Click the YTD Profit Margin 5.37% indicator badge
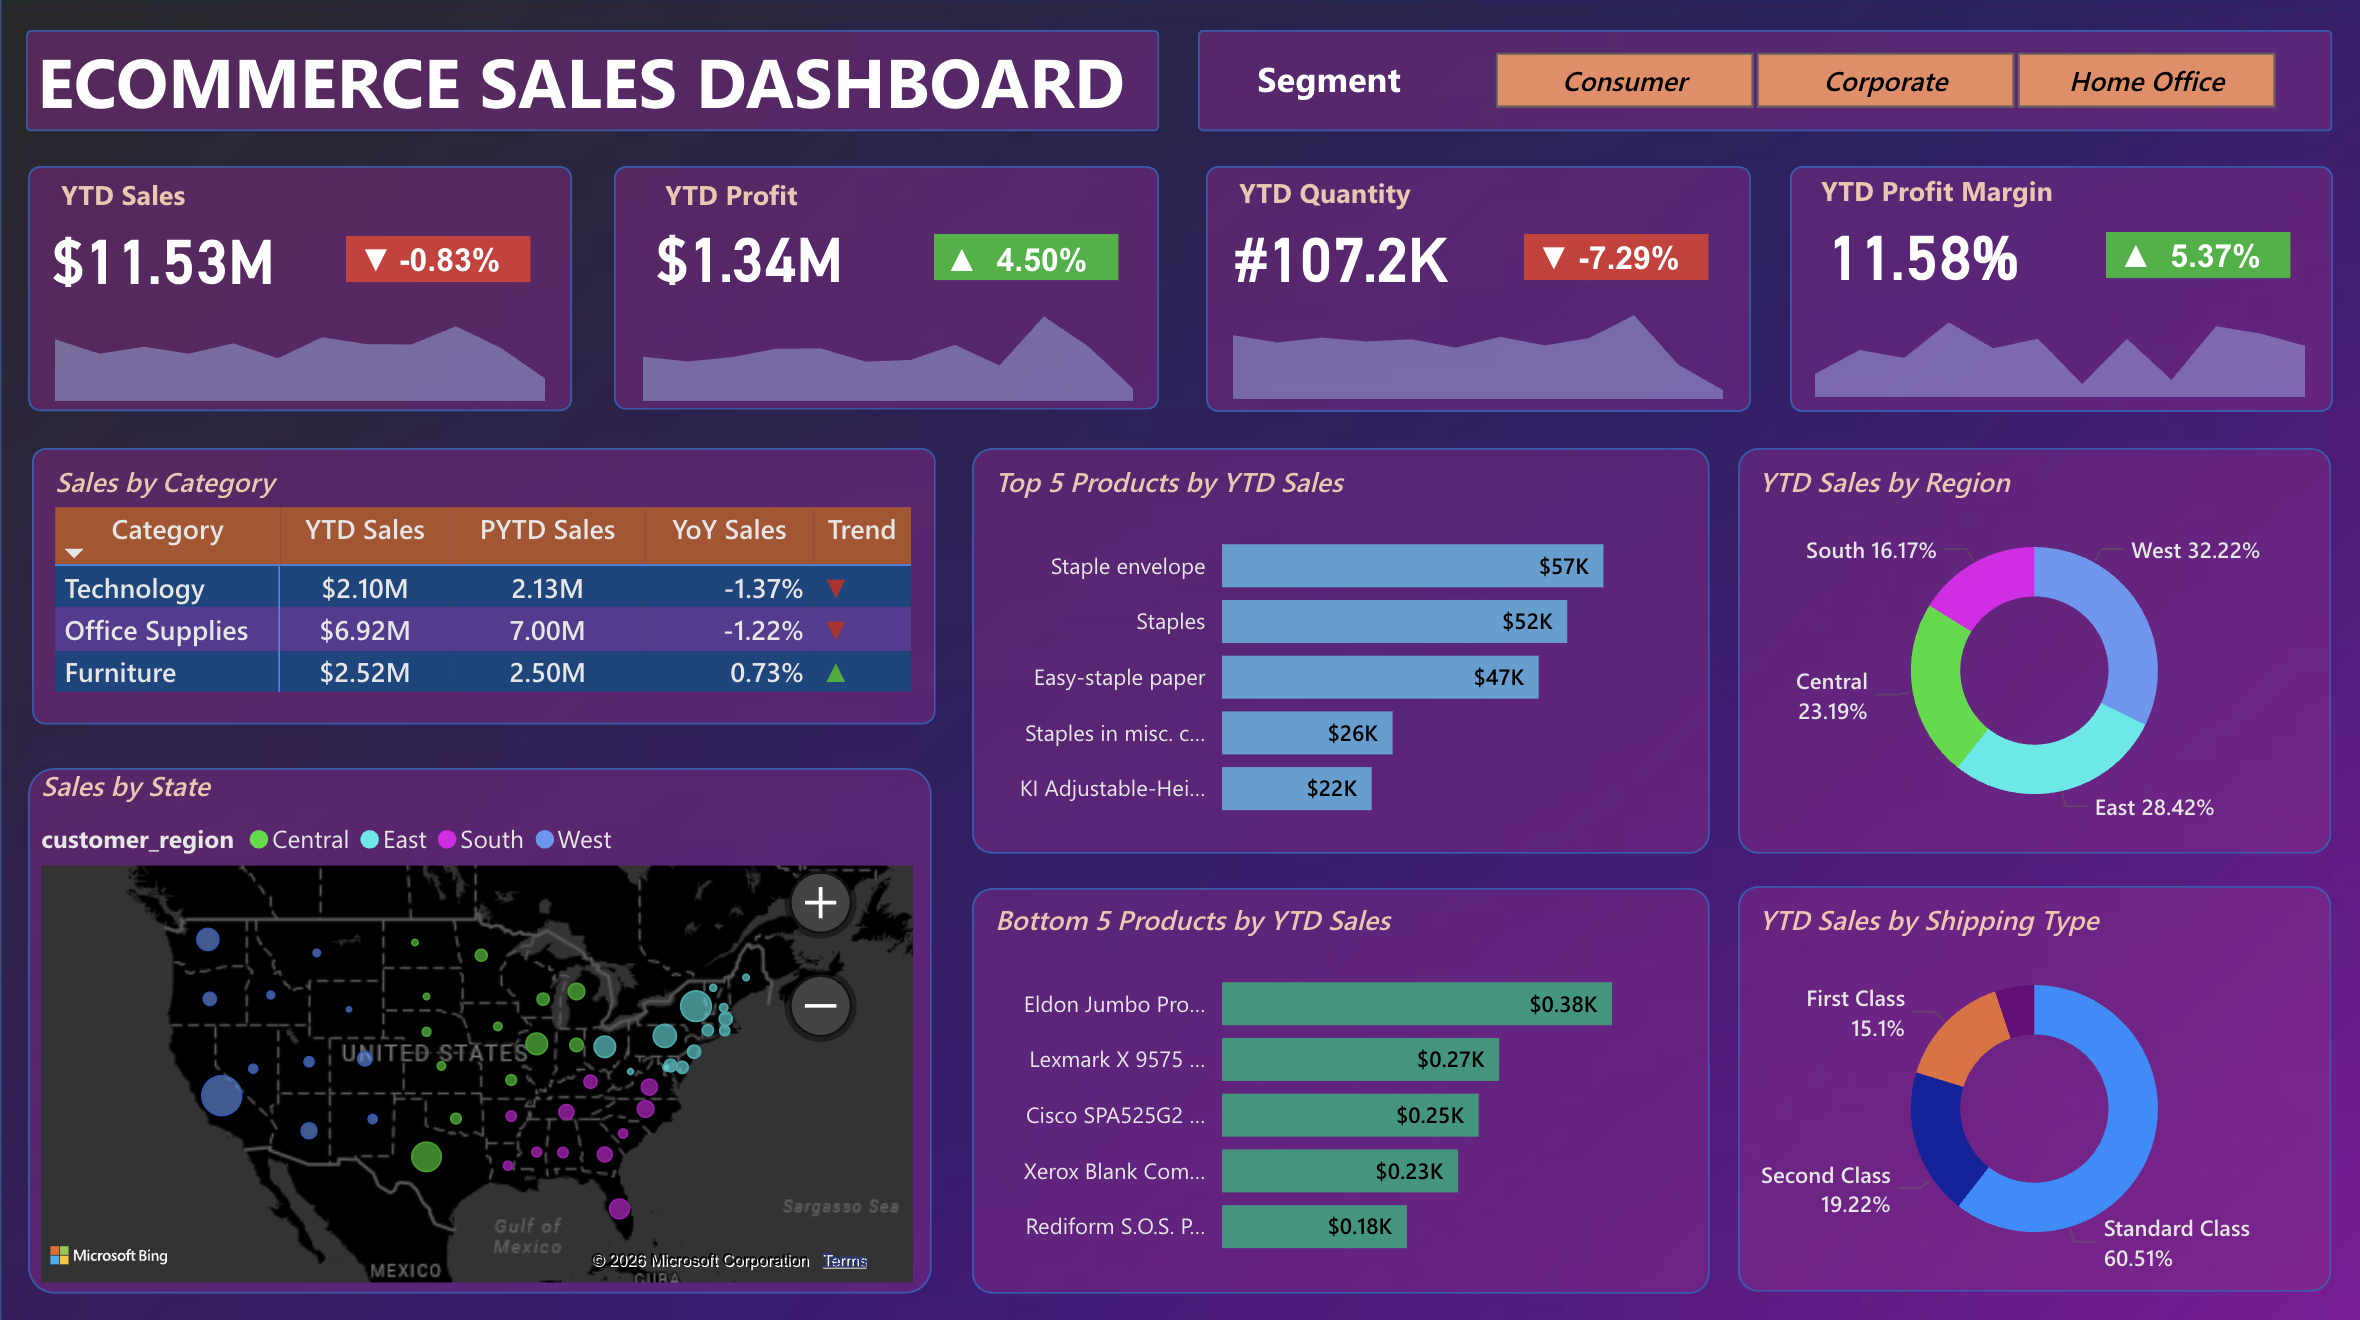Image resolution: width=2360 pixels, height=1320 pixels. click(x=2198, y=256)
